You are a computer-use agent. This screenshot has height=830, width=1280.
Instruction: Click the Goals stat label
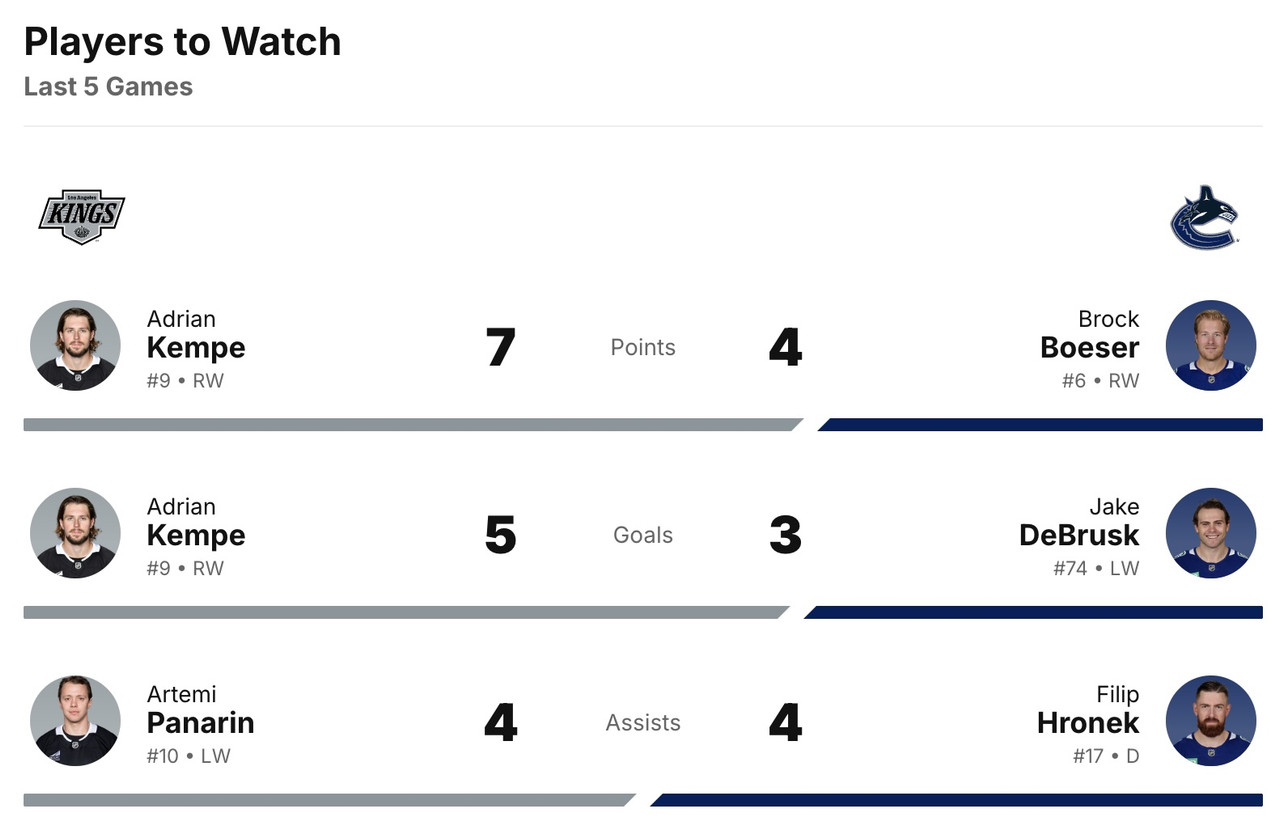tap(643, 536)
